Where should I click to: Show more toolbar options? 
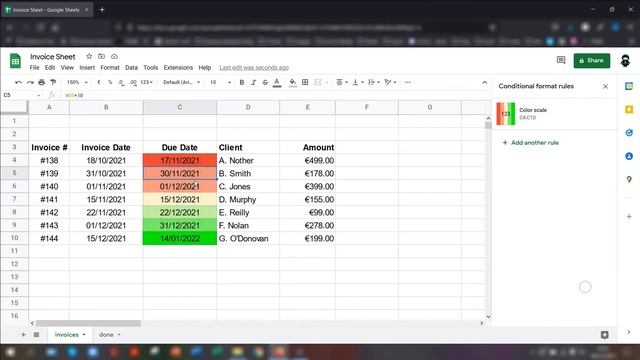[408, 82]
